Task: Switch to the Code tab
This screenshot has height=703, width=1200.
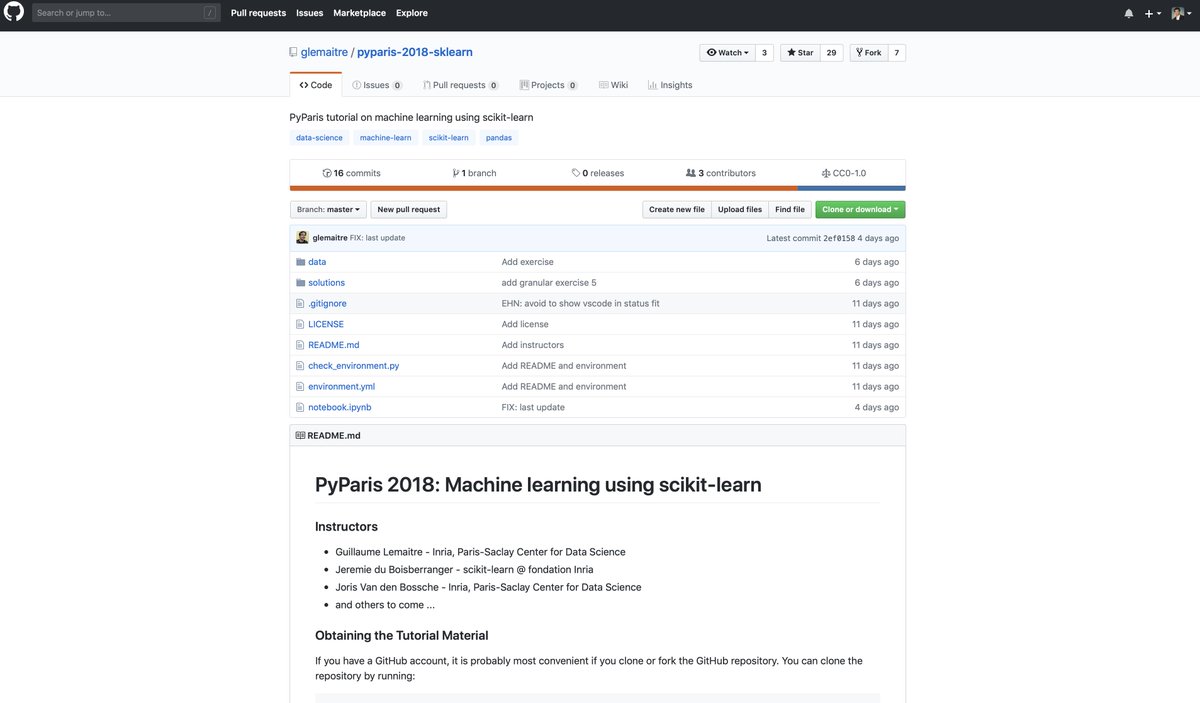Action: (x=316, y=85)
